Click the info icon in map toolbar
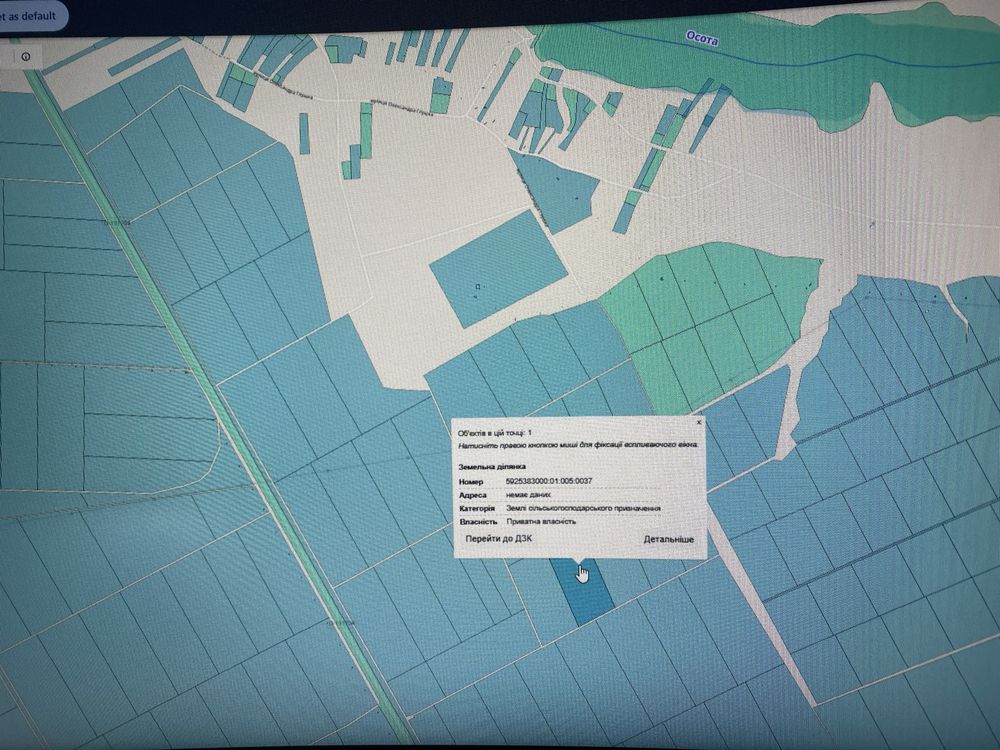 [26, 57]
